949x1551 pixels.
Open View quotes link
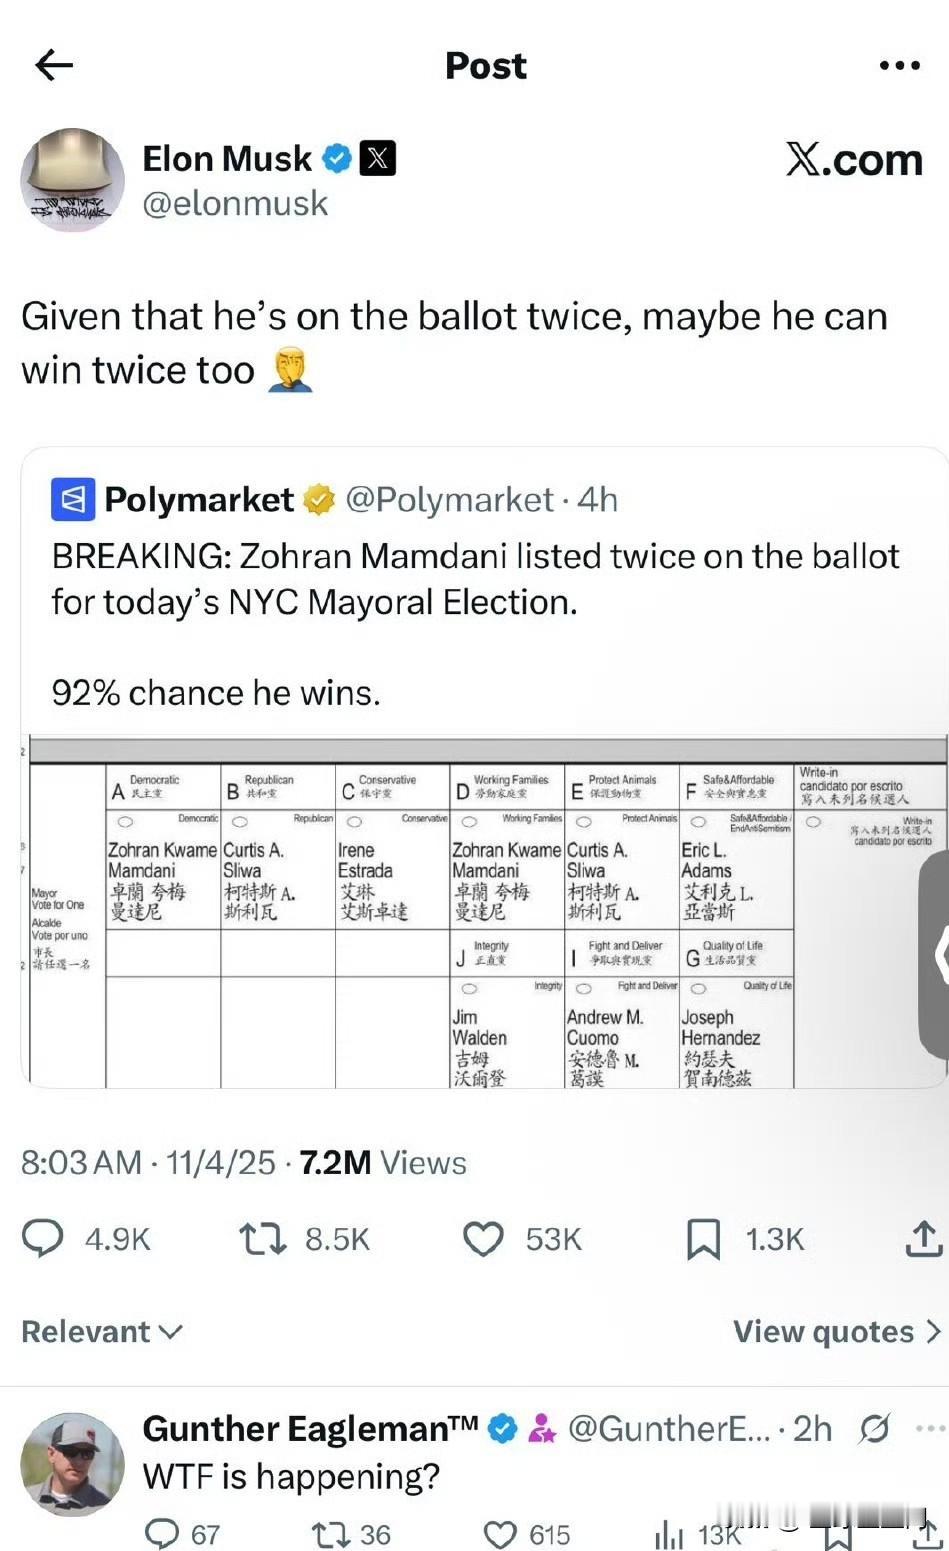pyautogui.click(x=836, y=1332)
